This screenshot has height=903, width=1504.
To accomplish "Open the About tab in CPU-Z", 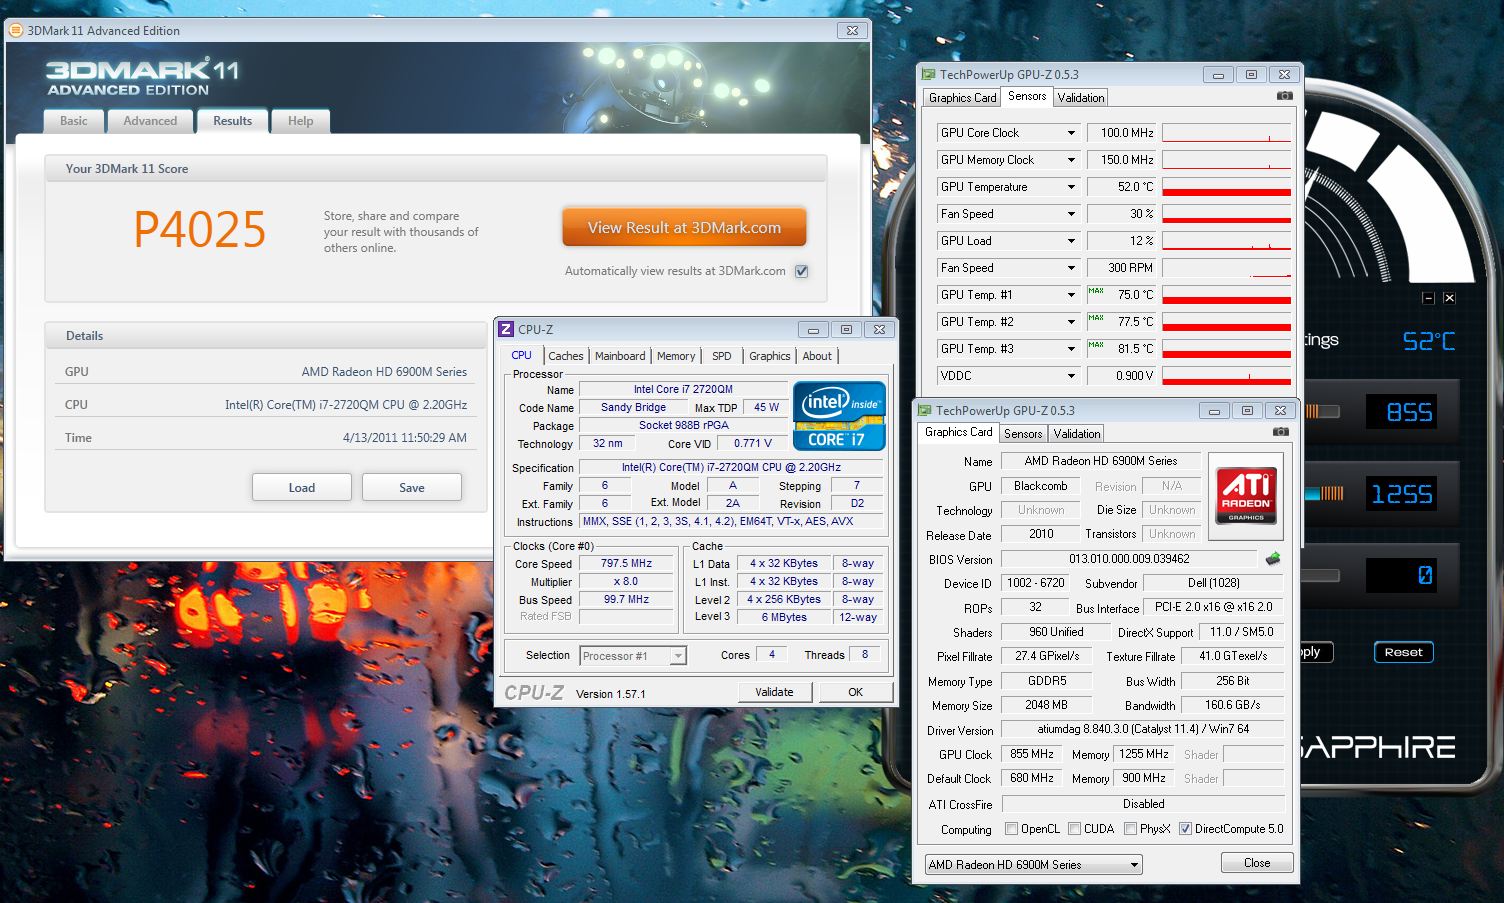I will (x=817, y=356).
